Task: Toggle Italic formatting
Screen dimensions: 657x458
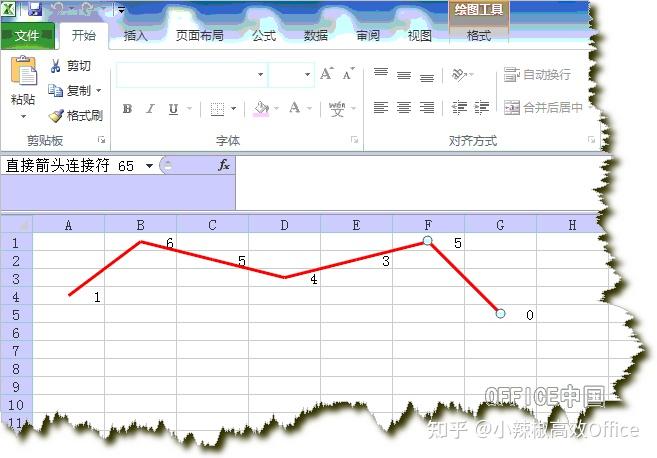Action: (x=150, y=109)
